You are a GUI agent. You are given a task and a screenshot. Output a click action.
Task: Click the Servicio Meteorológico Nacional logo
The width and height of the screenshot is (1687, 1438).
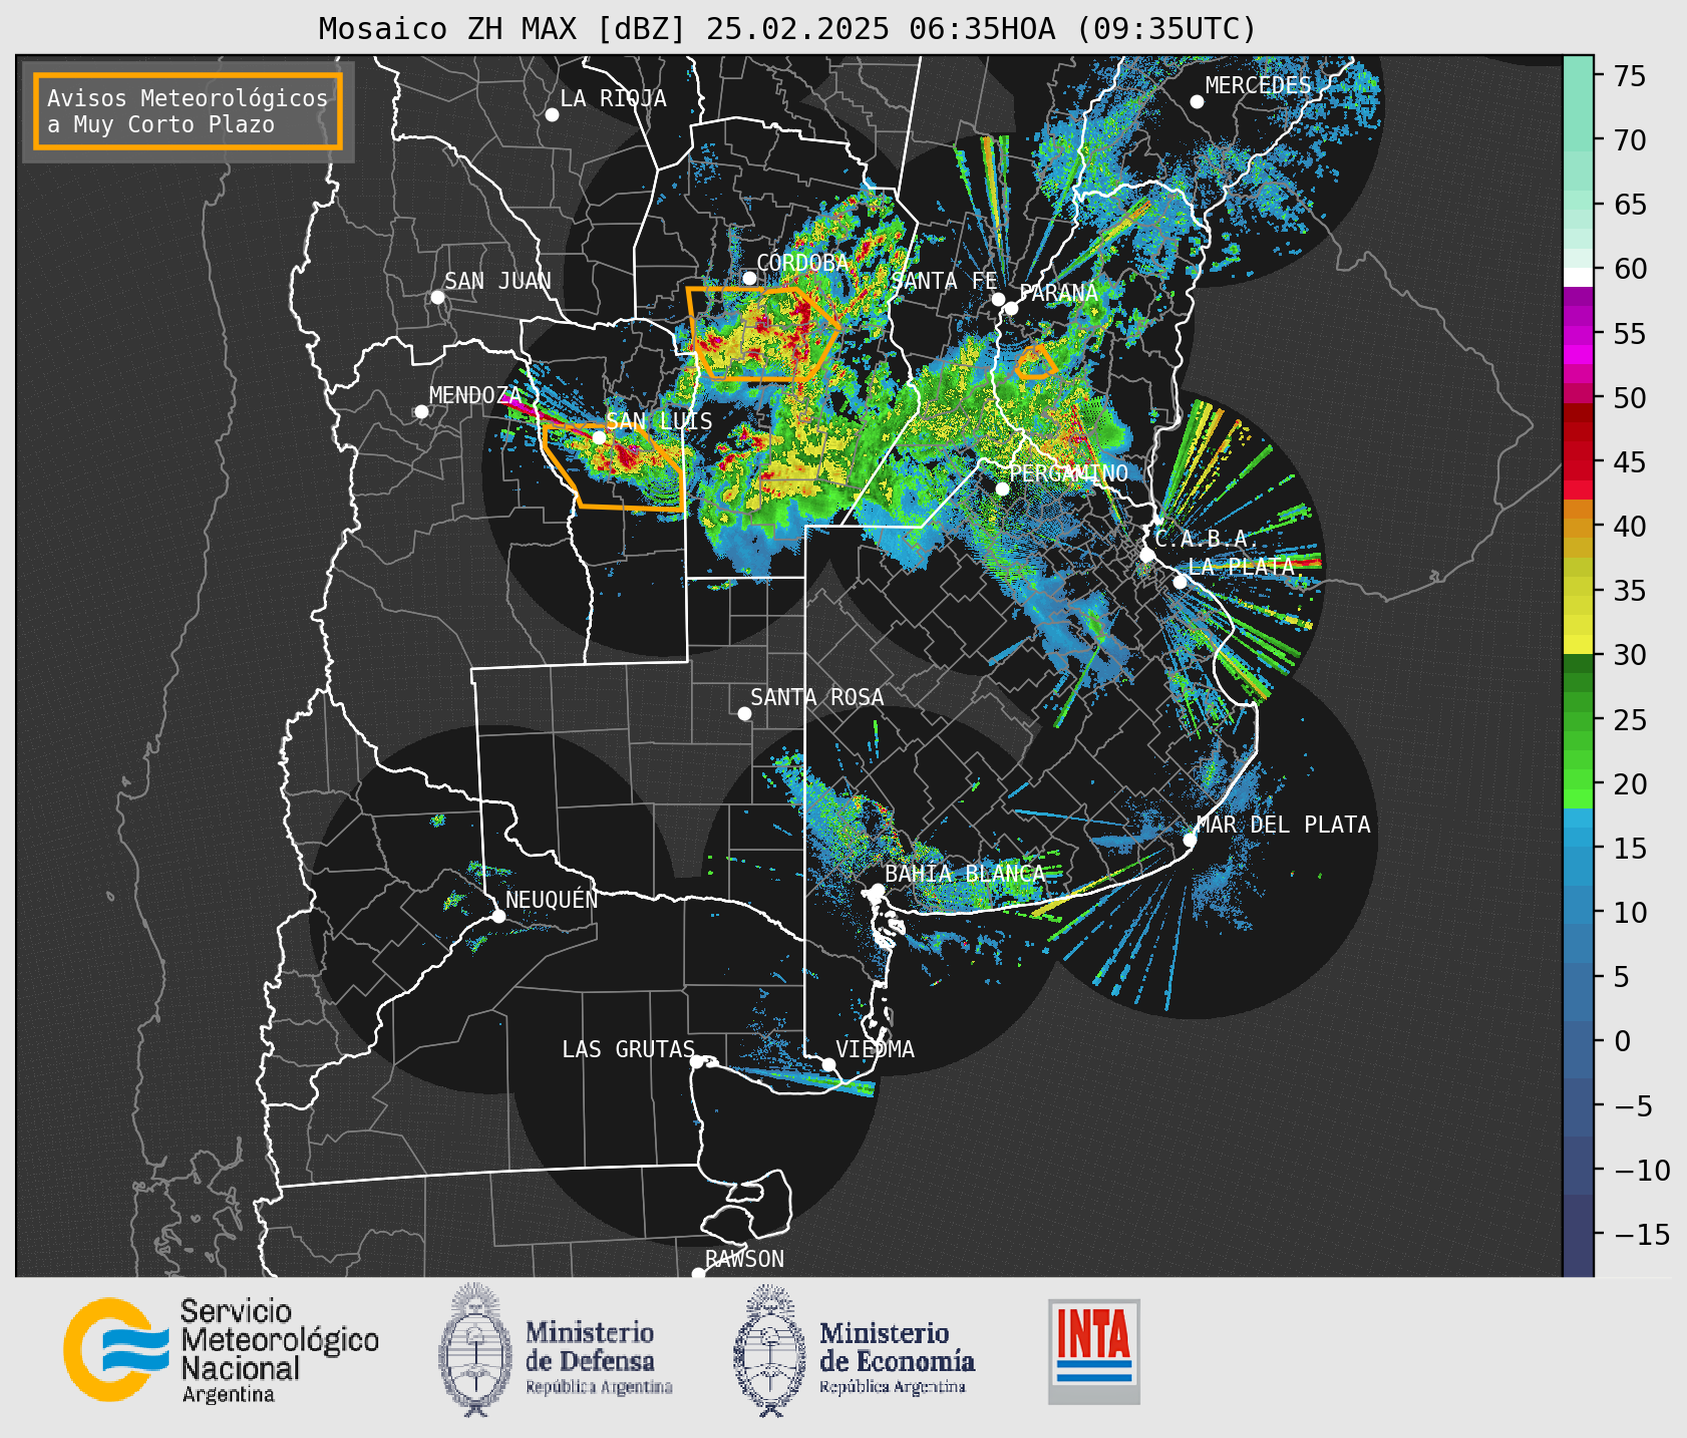tap(221, 1350)
